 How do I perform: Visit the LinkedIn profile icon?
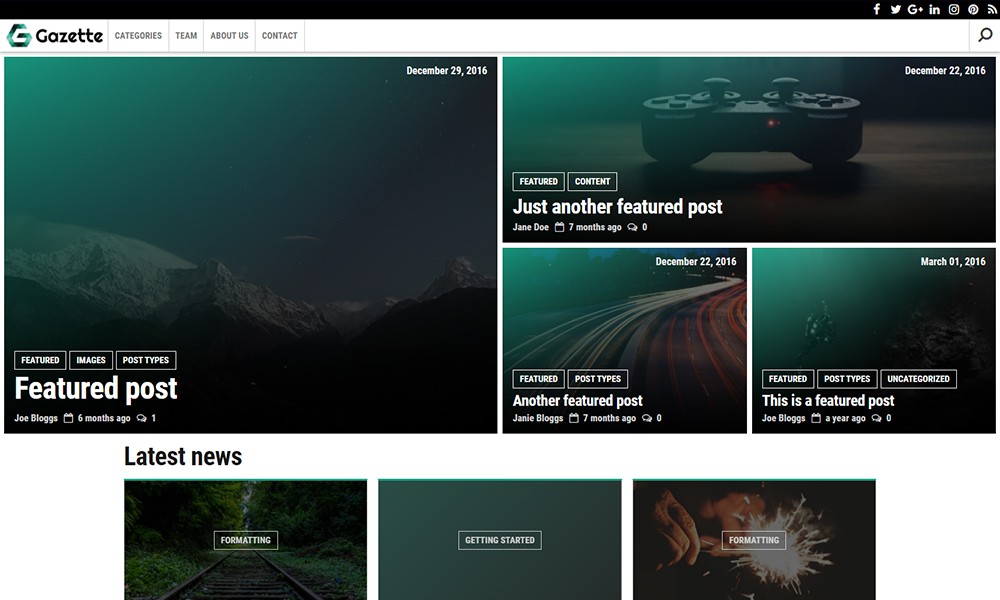935,9
